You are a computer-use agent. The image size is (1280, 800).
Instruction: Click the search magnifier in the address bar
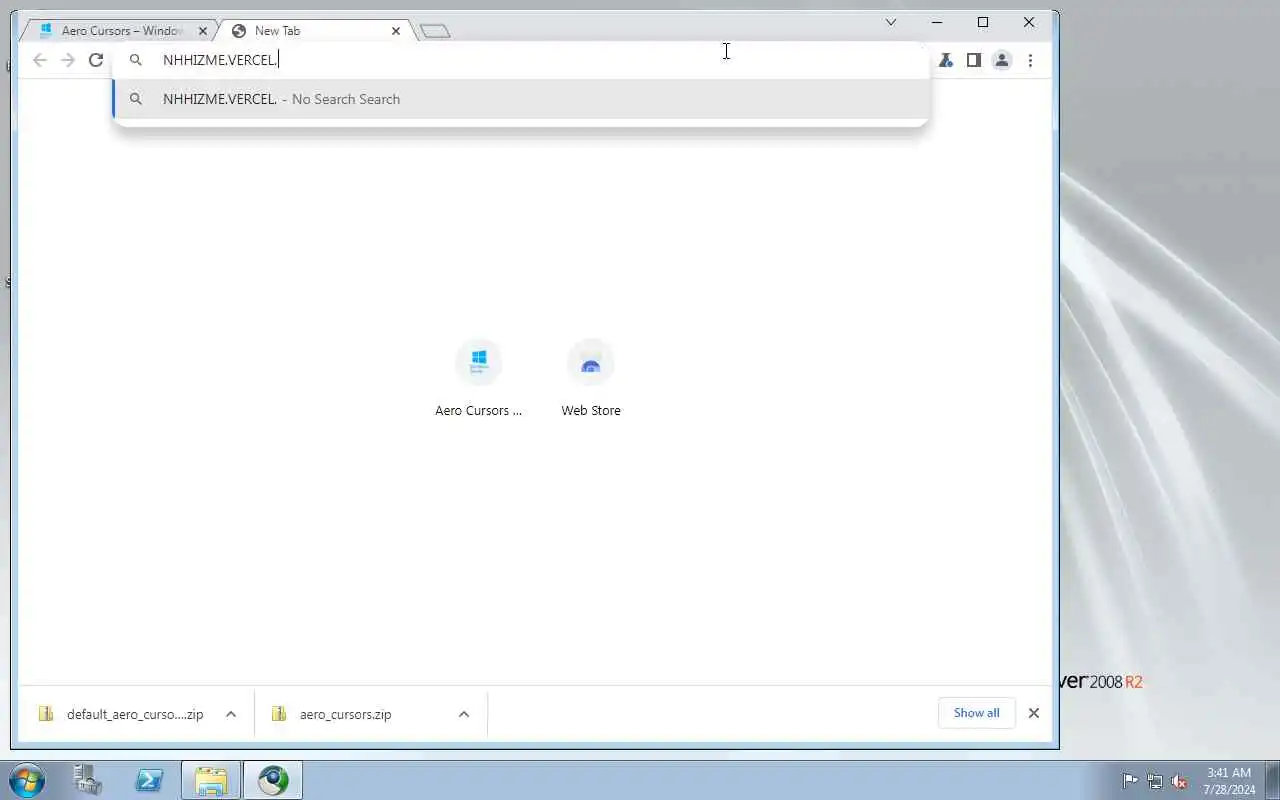tap(136, 60)
